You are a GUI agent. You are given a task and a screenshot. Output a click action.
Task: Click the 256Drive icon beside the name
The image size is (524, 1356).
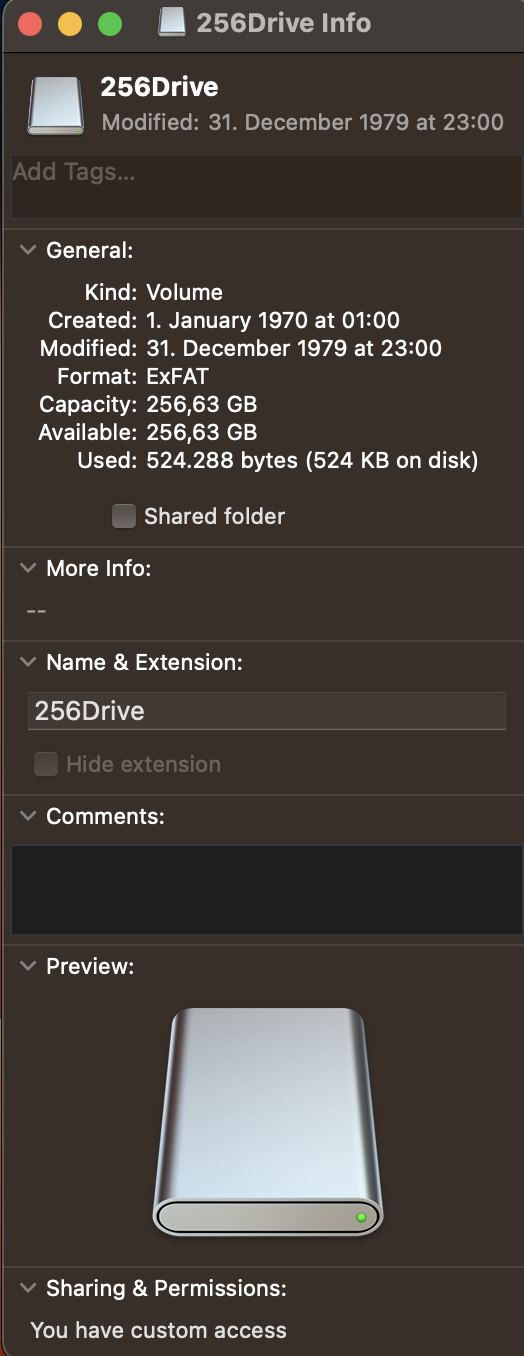(56, 106)
